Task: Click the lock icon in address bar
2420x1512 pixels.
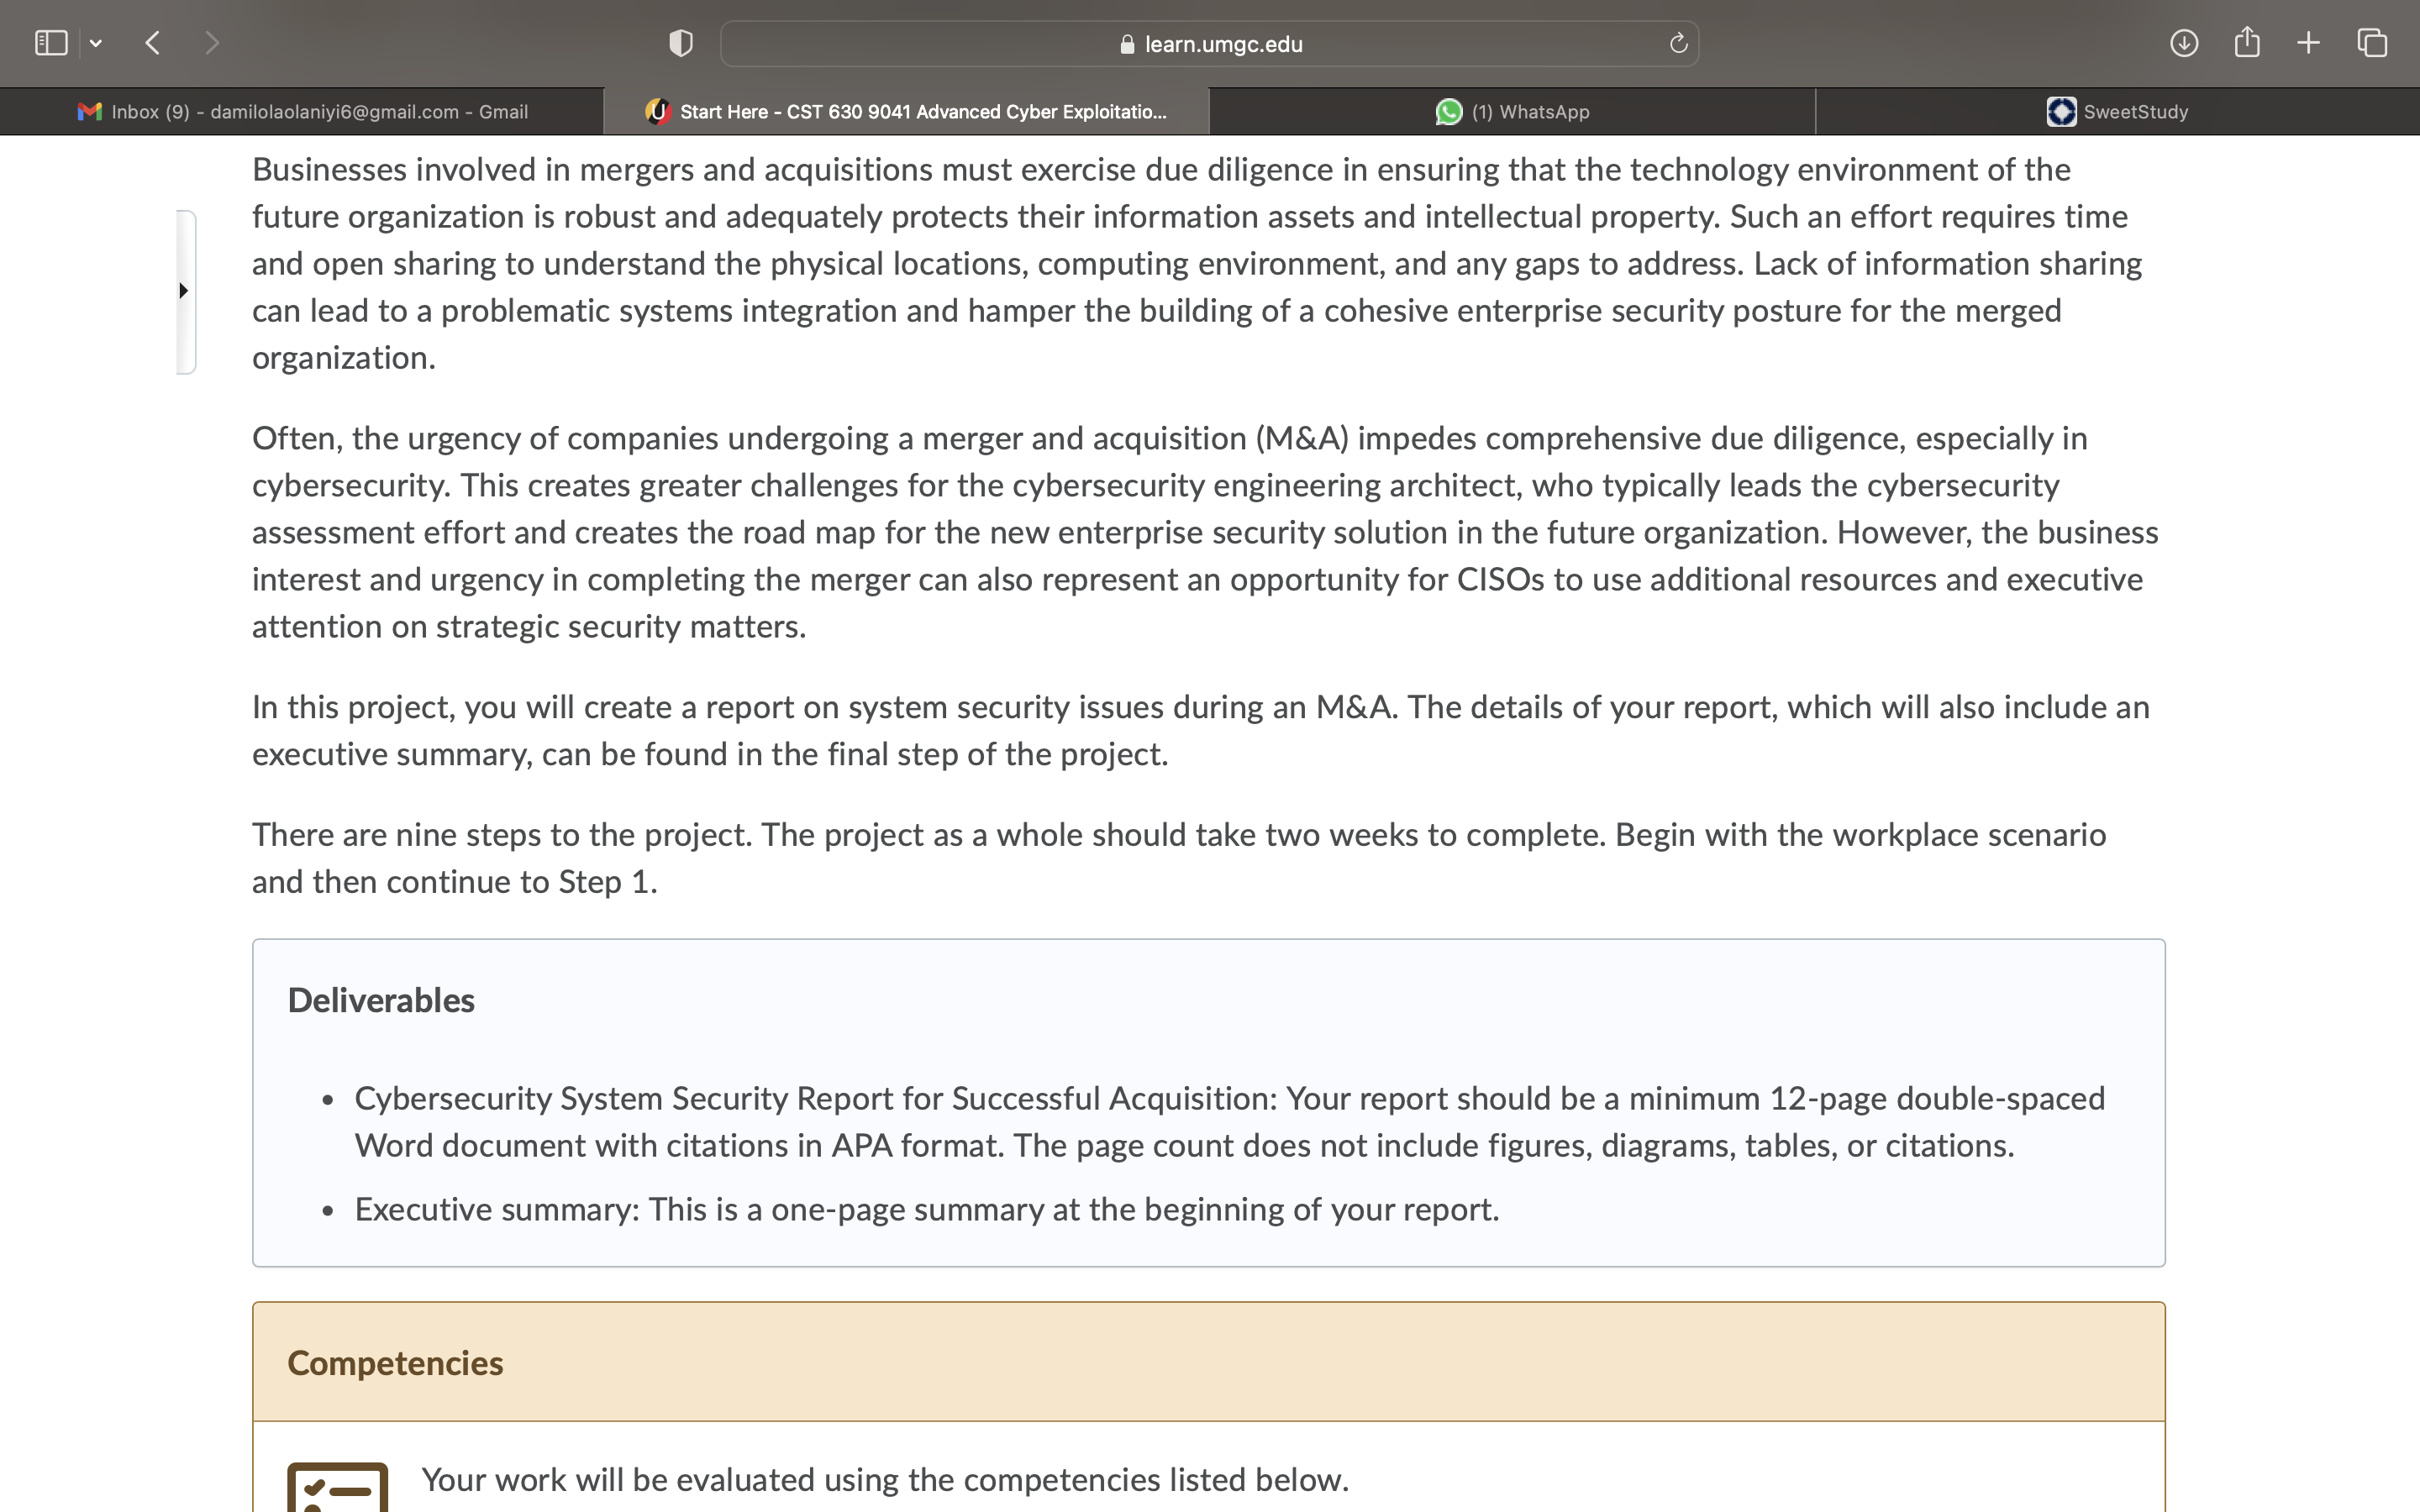Action: pyautogui.click(x=1127, y=44)
